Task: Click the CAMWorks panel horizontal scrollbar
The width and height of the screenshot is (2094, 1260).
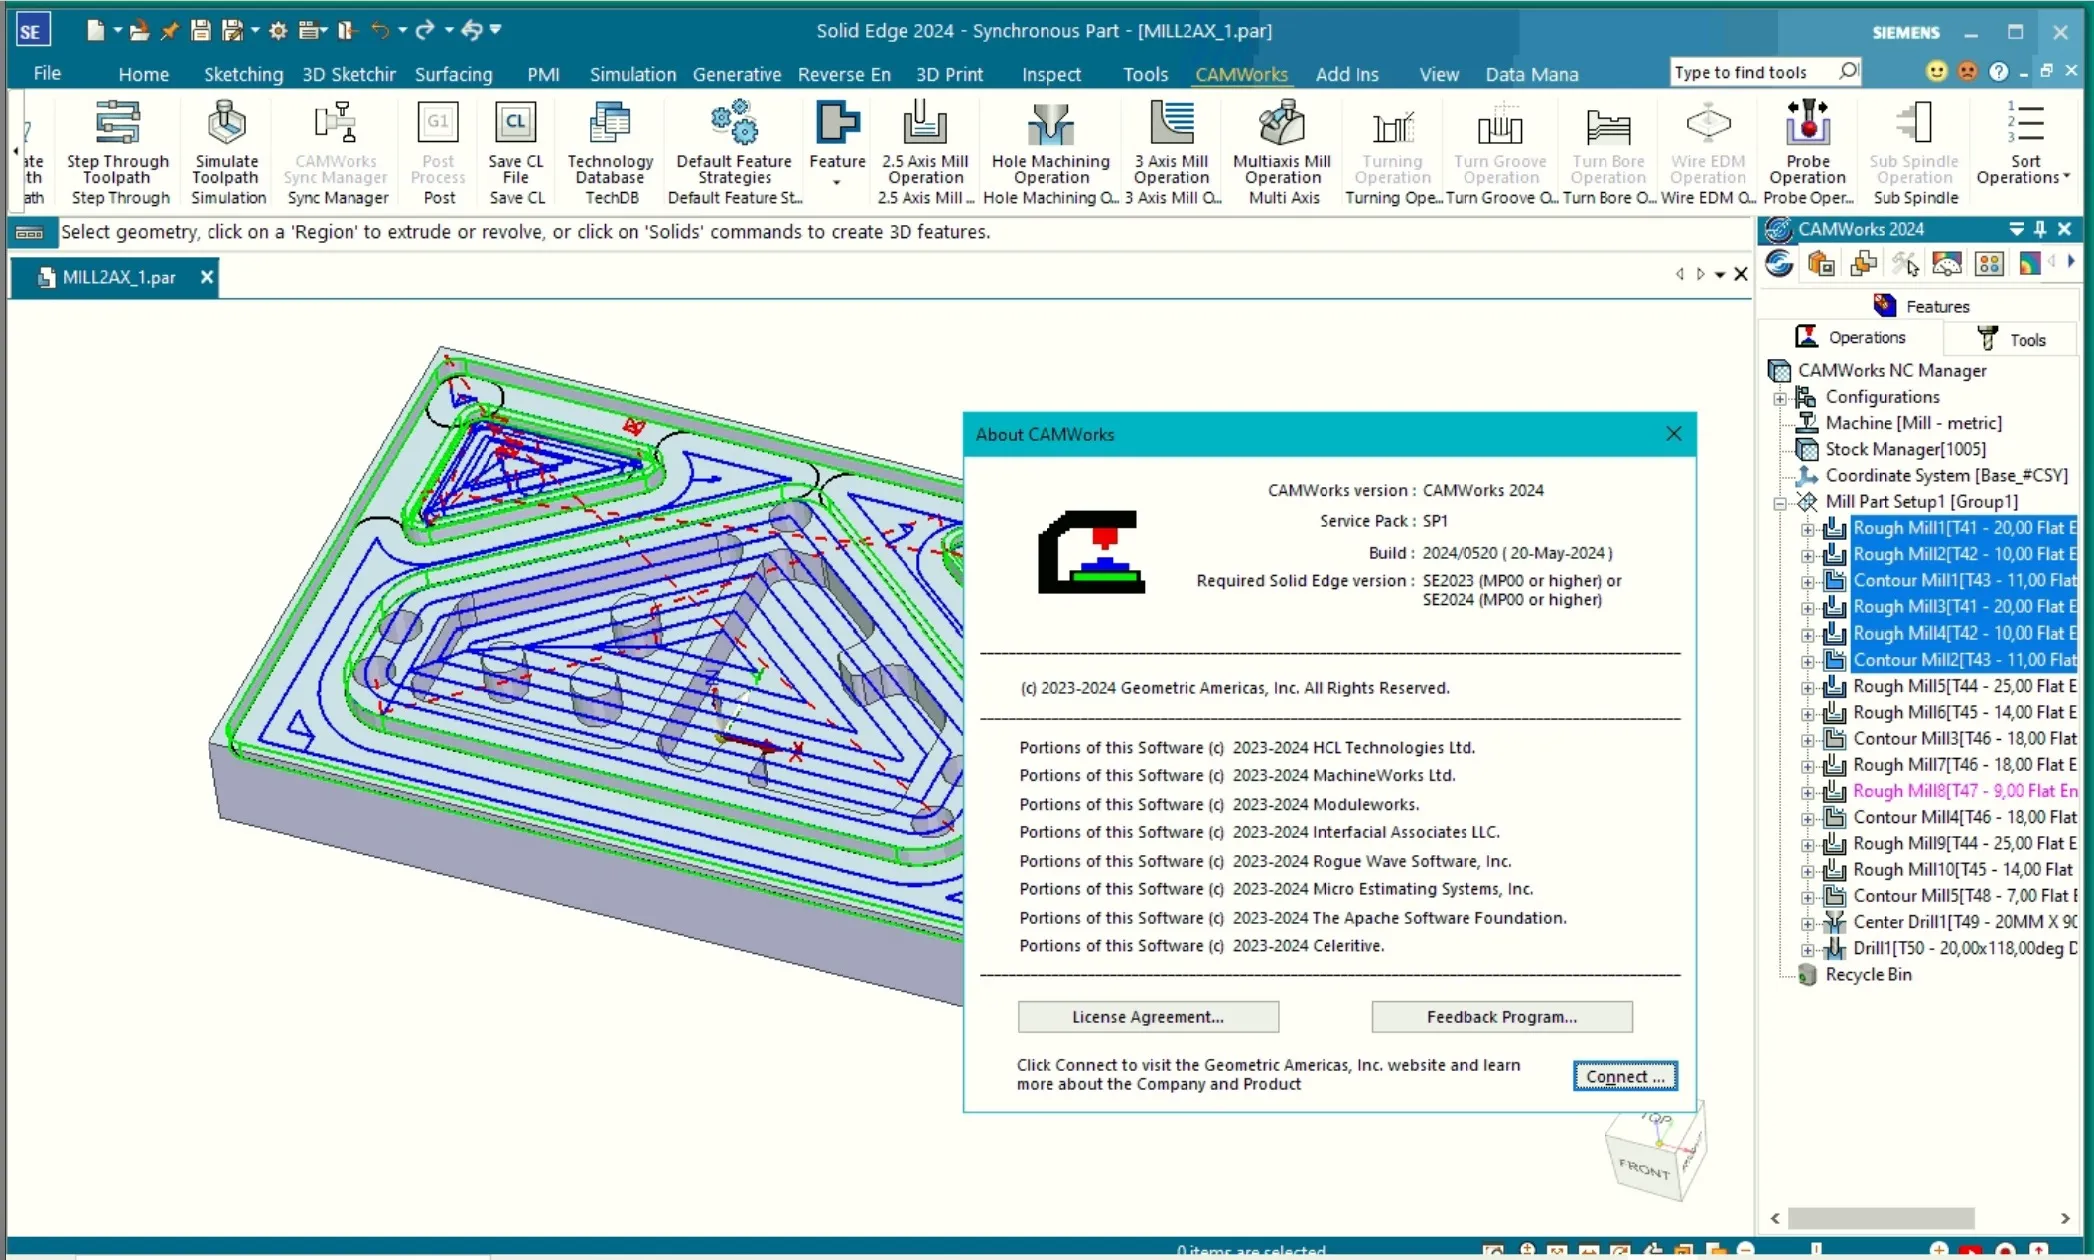Action: coord(1881,1218)
